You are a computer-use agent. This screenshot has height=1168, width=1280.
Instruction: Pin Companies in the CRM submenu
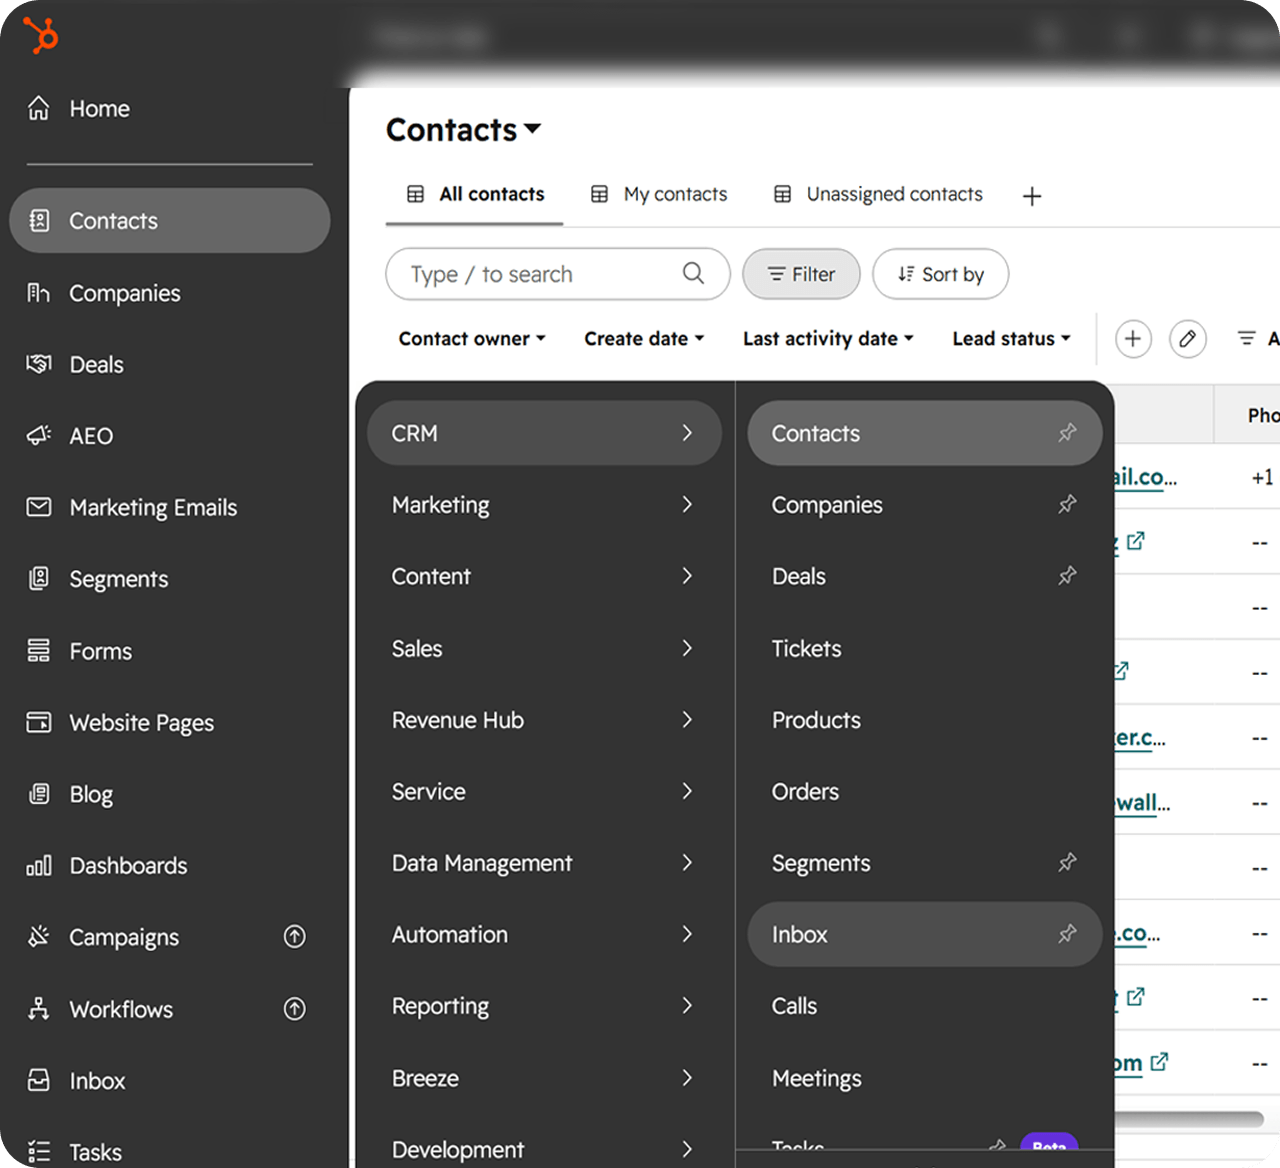click(x=1068, y=504)
